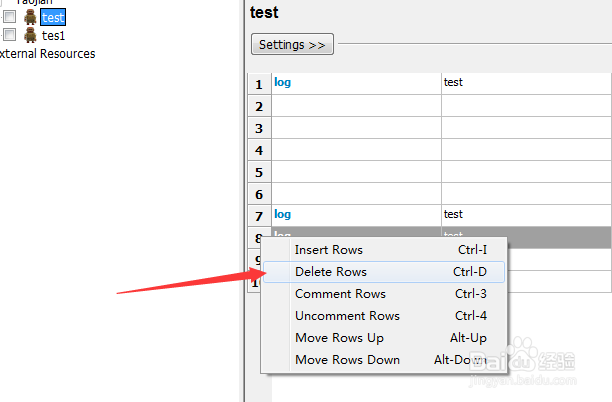Choose Delete Rows from context menu
The image size is (612, 402).
[330, 272]
